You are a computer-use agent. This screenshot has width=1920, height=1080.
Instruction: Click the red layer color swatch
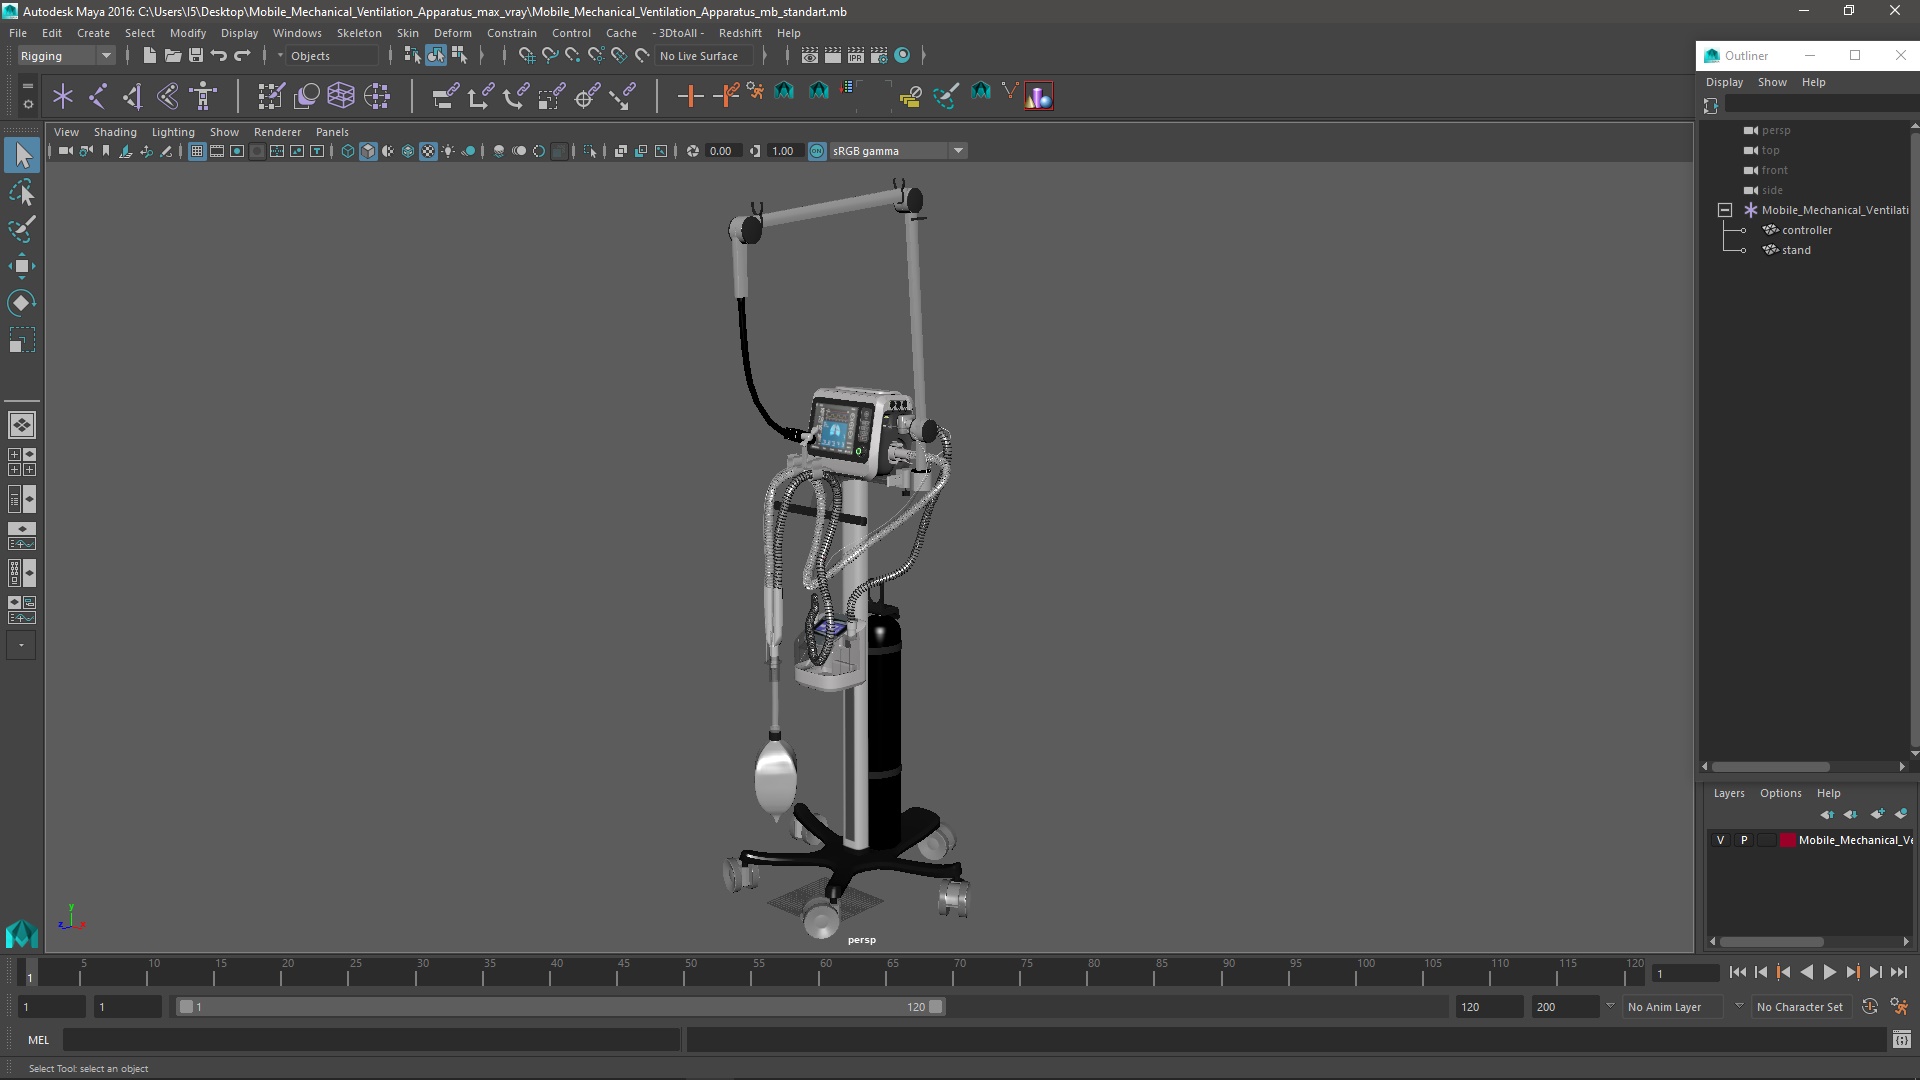[x=1787, y=840]
